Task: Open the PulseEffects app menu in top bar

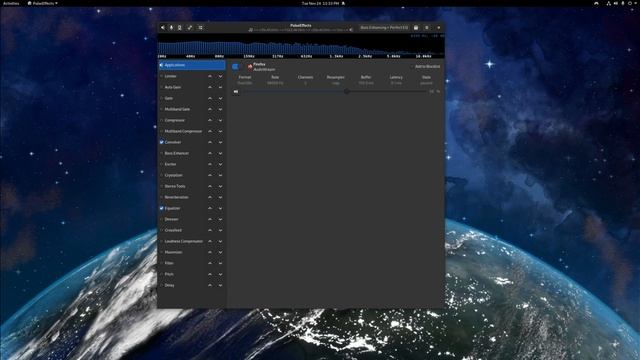Action: (x=42, y=3)
